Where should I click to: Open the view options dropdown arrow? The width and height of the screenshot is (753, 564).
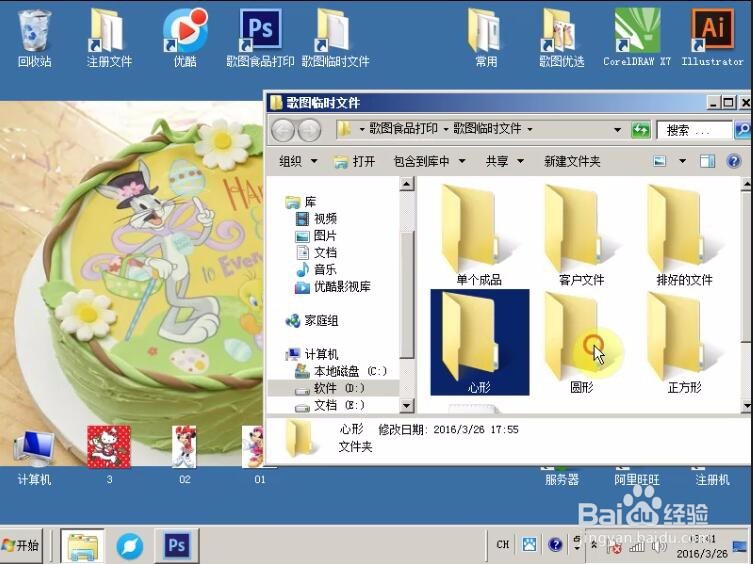click(682, 161)
